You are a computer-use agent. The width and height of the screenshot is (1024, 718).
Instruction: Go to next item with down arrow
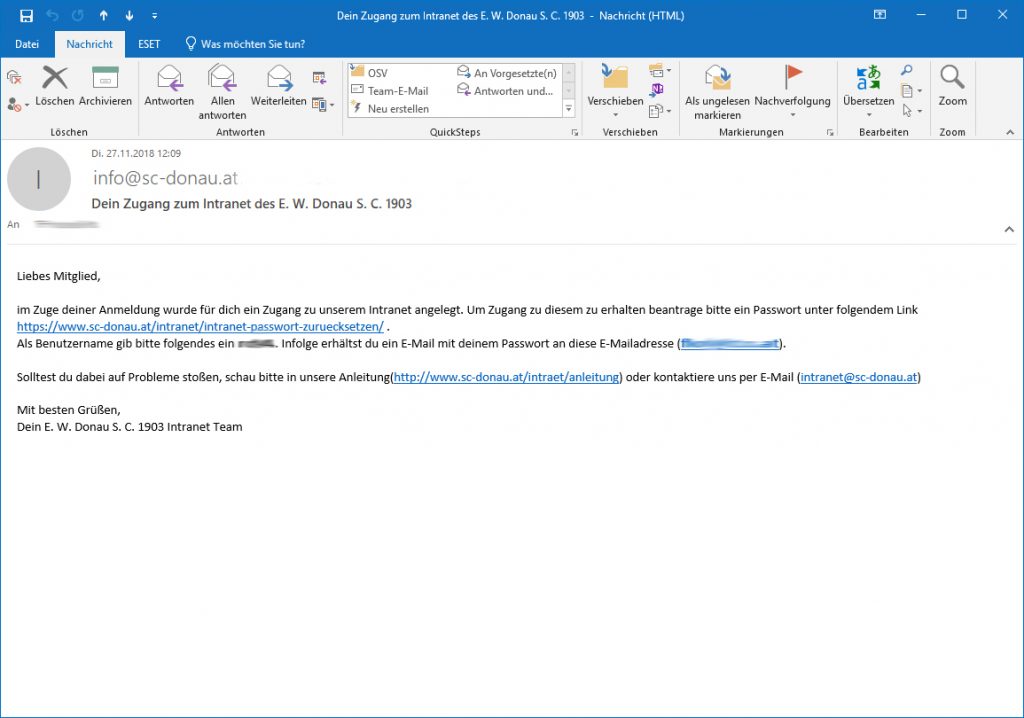click(129, 16)
